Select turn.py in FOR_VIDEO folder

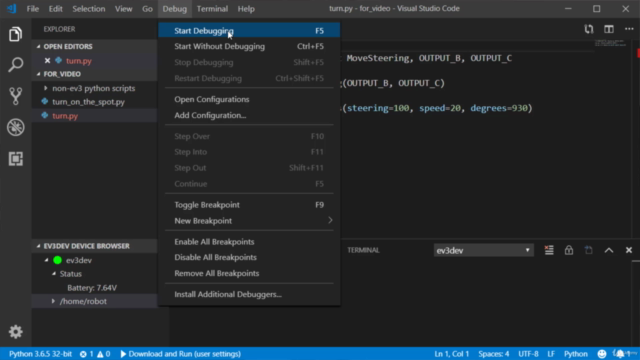[x=95, y=116]
